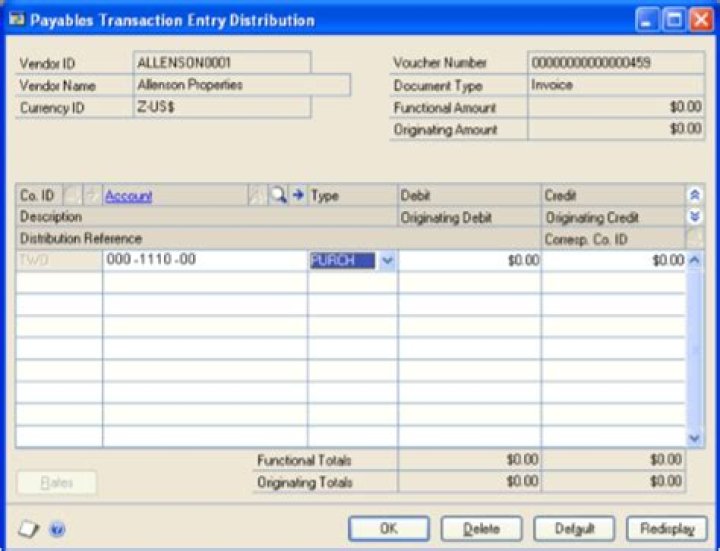This screenshot has height=551, width=720.
Task: Open the PURCH distribution Type dropdown
Action: click(387, 260)
